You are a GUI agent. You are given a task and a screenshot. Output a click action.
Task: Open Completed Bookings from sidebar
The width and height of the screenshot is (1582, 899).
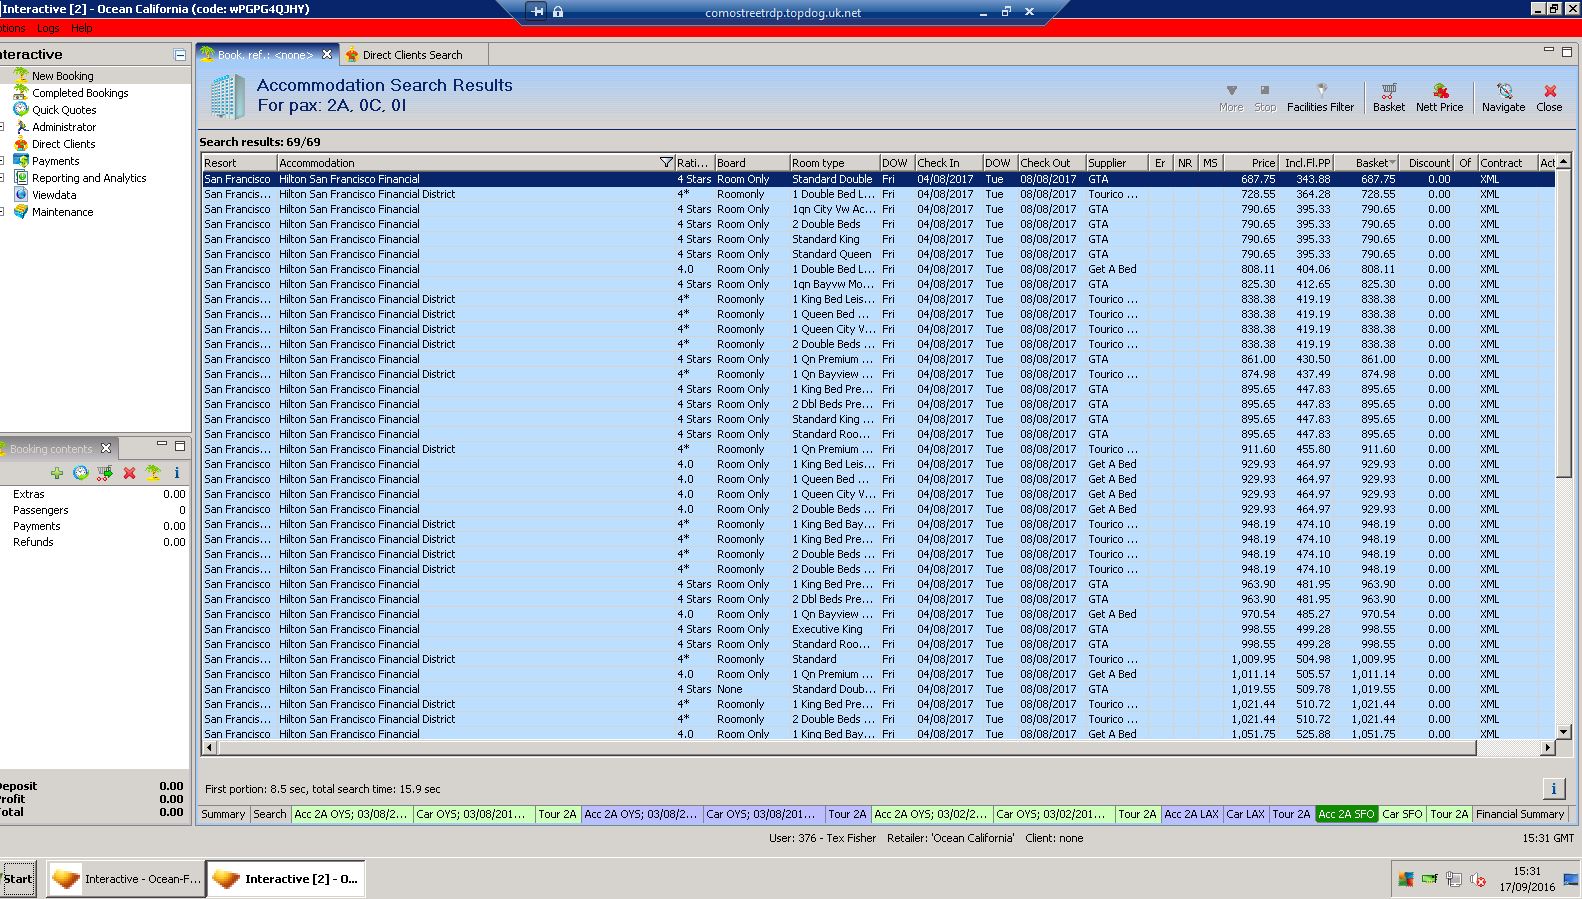tap(80, 93)
